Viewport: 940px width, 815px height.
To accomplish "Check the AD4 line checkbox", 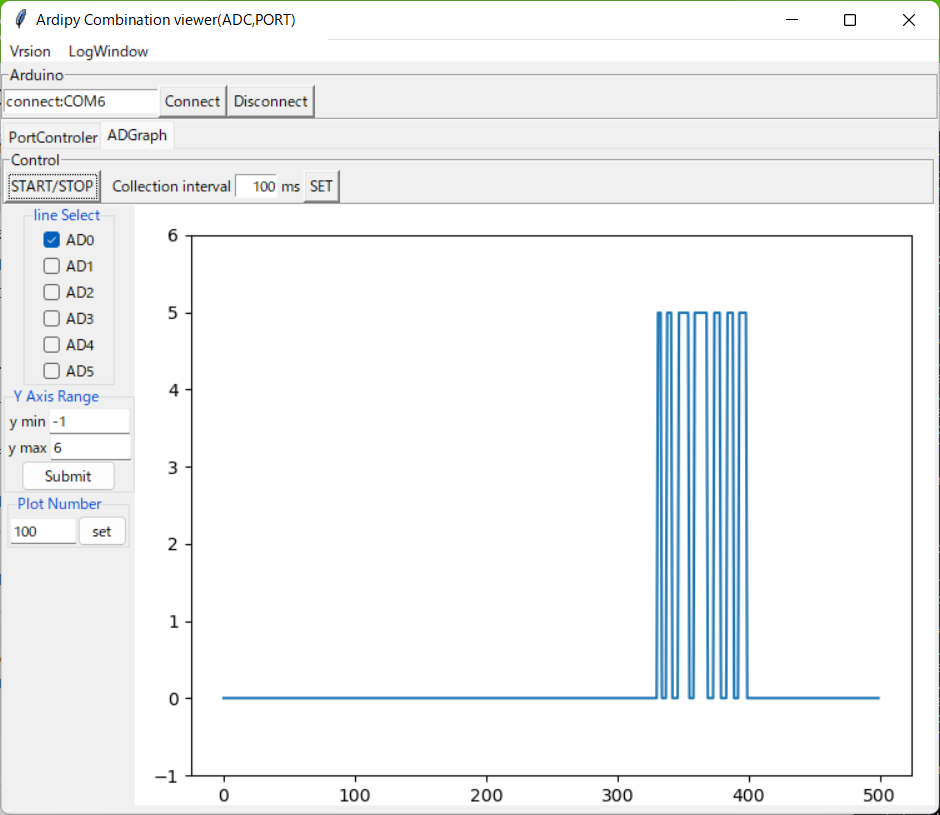I will tap(52, 345).
